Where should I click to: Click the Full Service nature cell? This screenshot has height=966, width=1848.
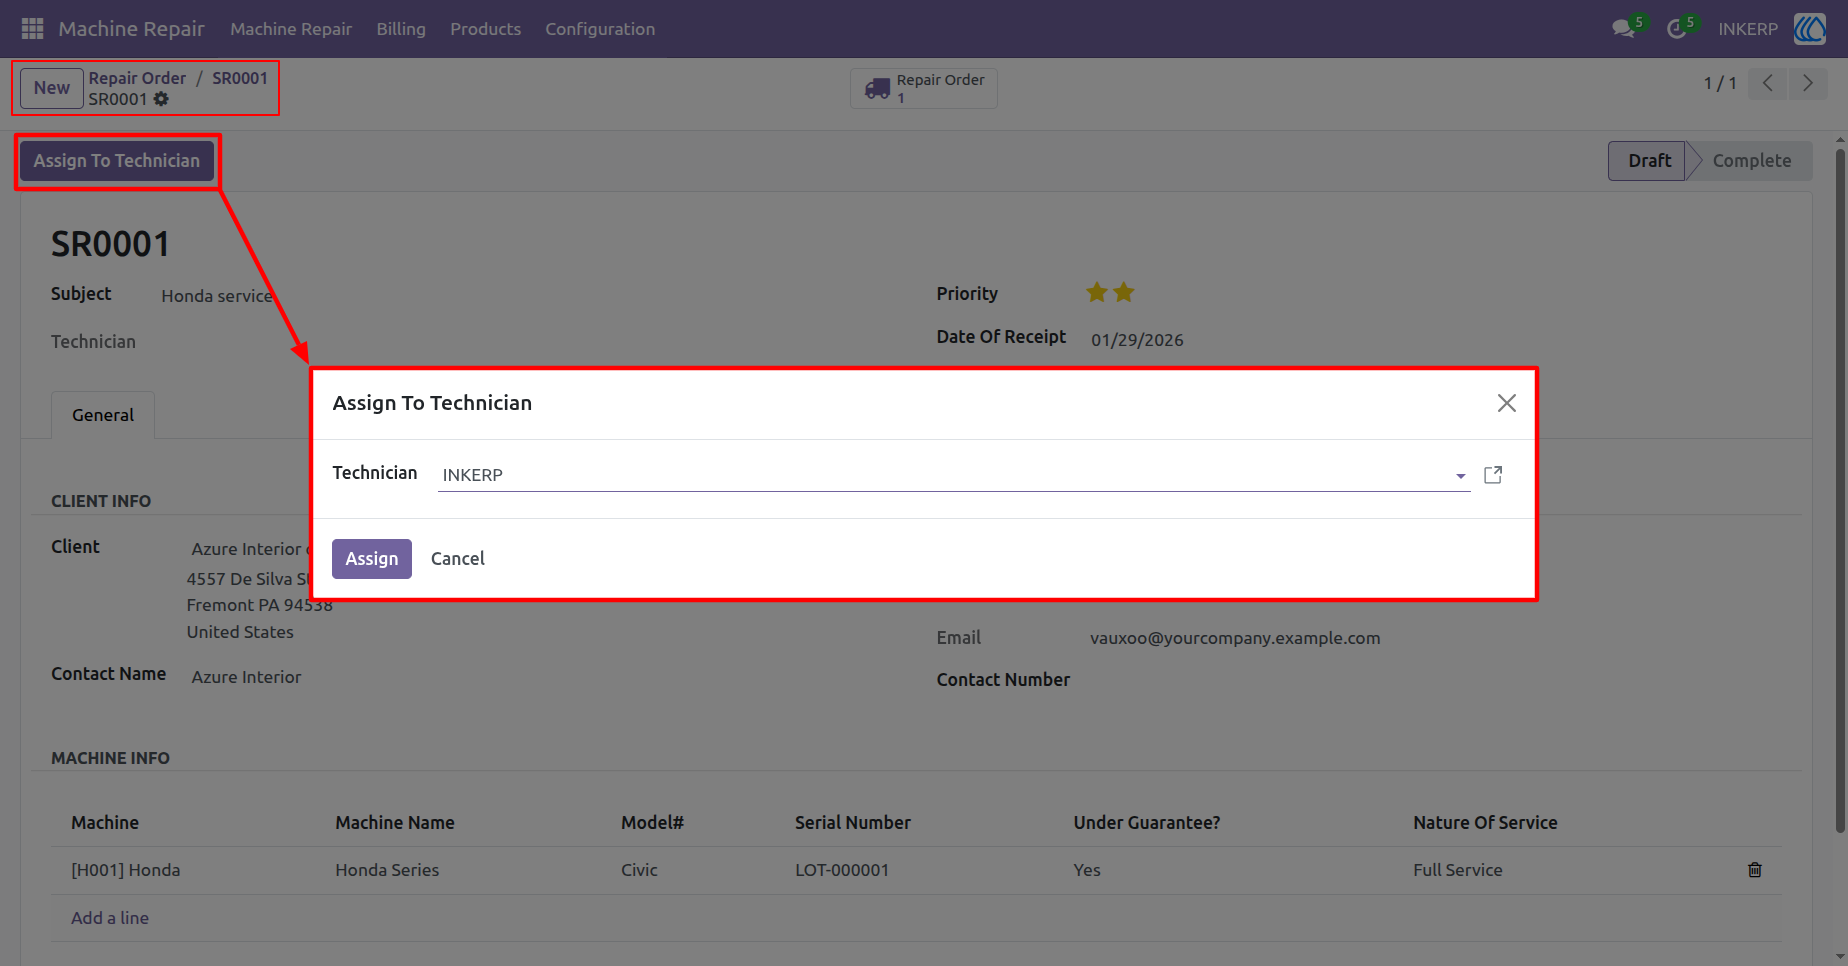click(x=1458, y=870)
